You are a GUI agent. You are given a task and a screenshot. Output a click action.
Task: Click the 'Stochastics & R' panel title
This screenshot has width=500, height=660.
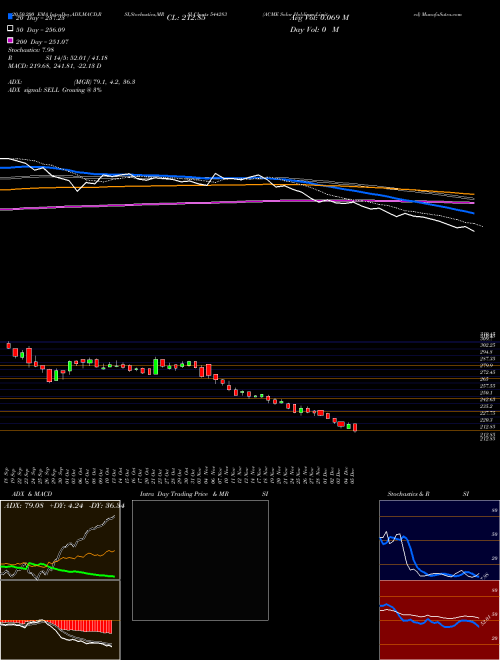coord(408,494)
